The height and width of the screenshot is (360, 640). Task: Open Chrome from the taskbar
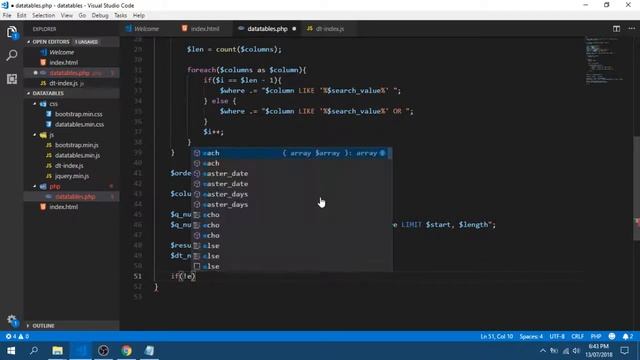[126, 351]
